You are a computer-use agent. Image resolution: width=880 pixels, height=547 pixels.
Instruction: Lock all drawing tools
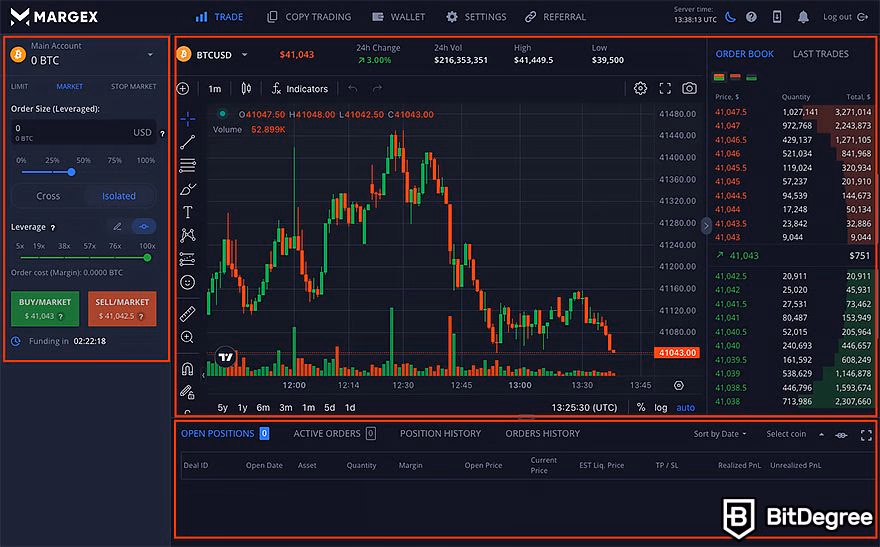click(187, 392)
